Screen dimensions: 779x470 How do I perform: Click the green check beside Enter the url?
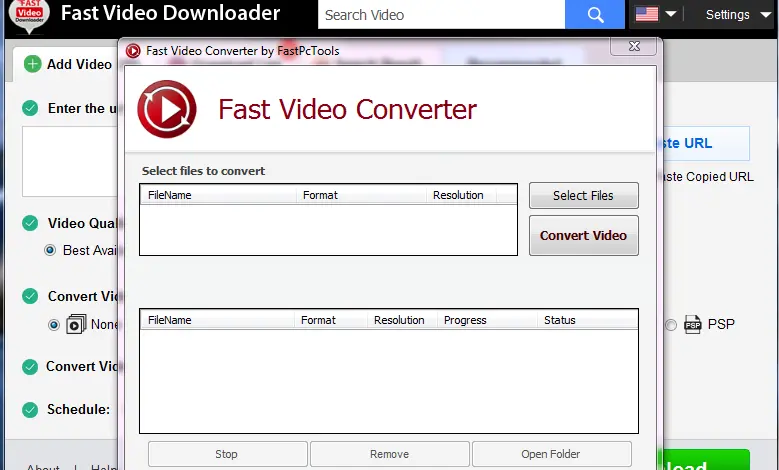click(30, 108)
